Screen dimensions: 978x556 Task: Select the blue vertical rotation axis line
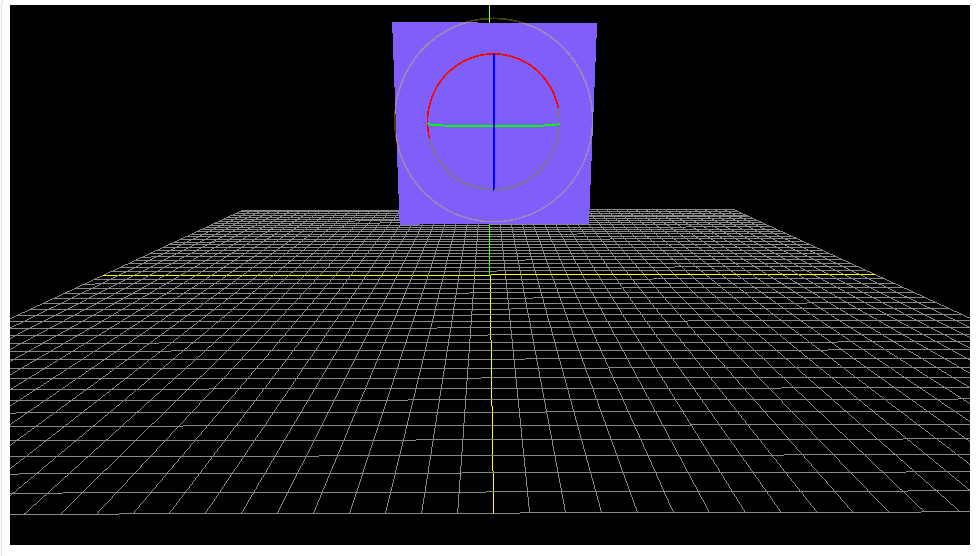point(494,122)
